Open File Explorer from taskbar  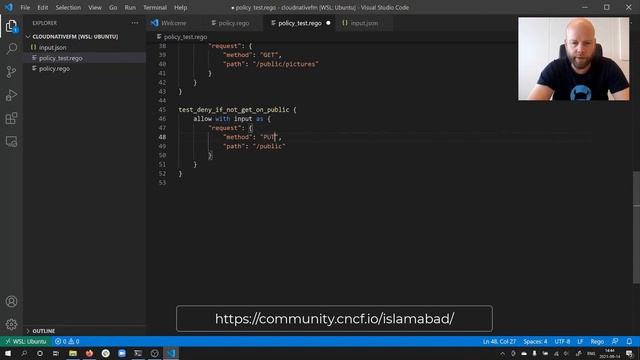73,353
